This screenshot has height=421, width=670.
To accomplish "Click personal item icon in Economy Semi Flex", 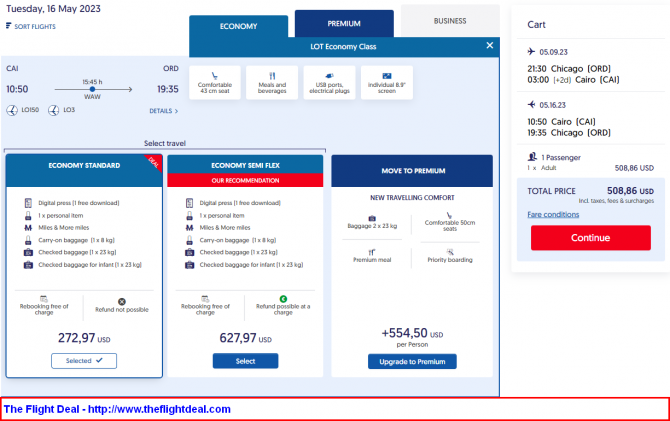I will pos(189,215).
